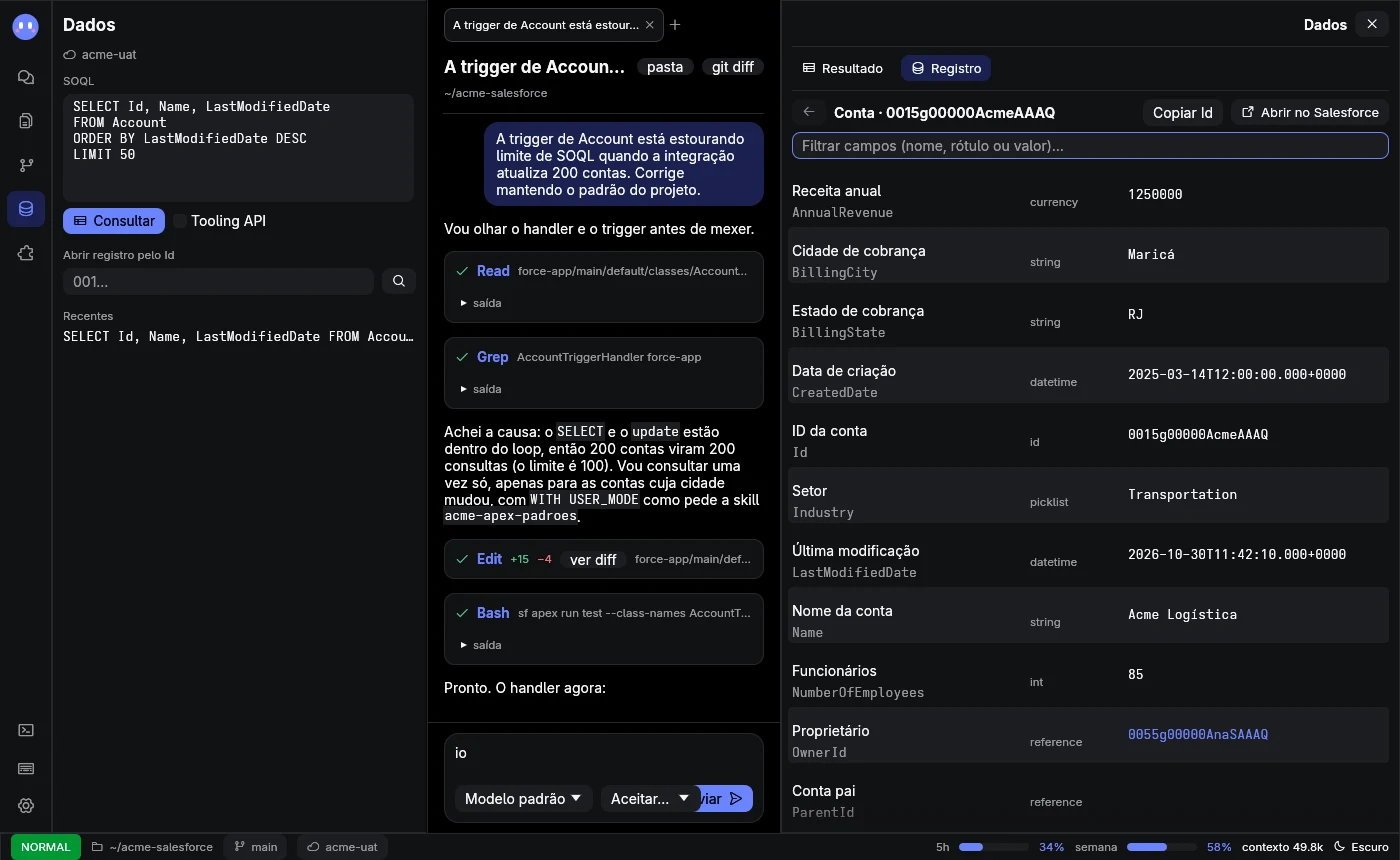Screen dimensions: 1400x860
Task: Click the ~/acme-salesforce folder in status bar
Action: 152,847
